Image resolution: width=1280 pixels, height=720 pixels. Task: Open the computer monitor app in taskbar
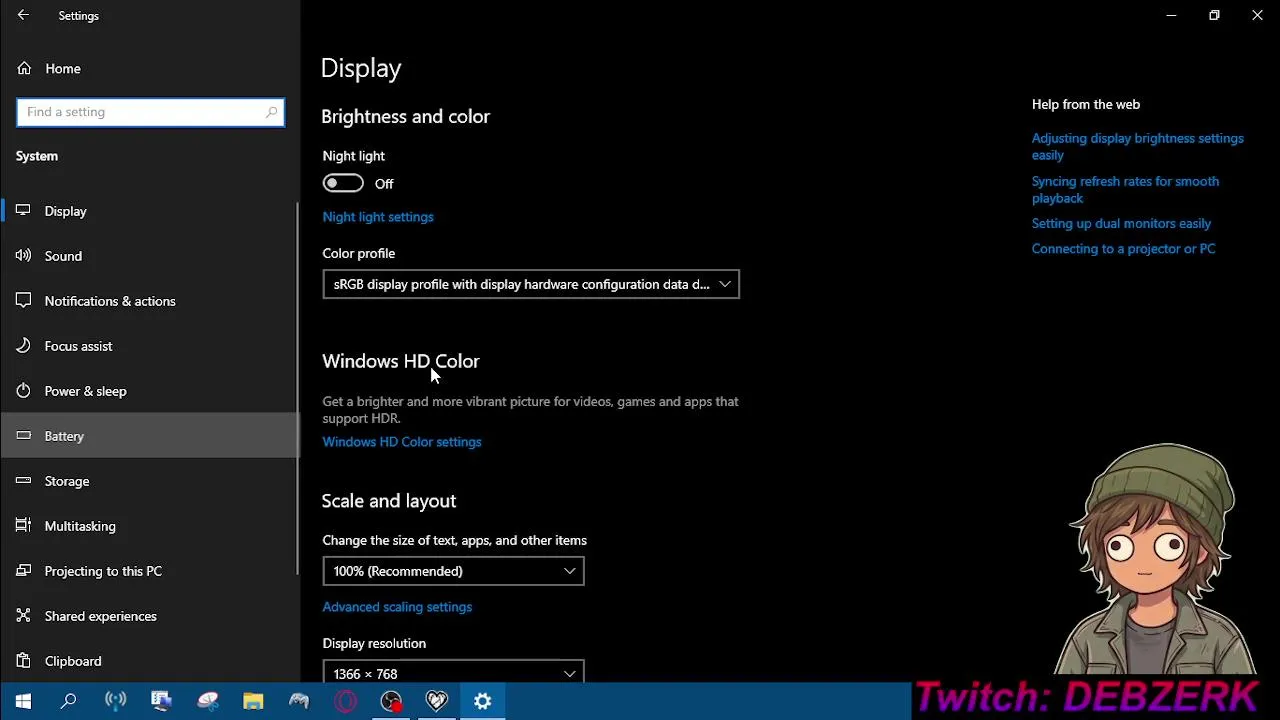161,702
